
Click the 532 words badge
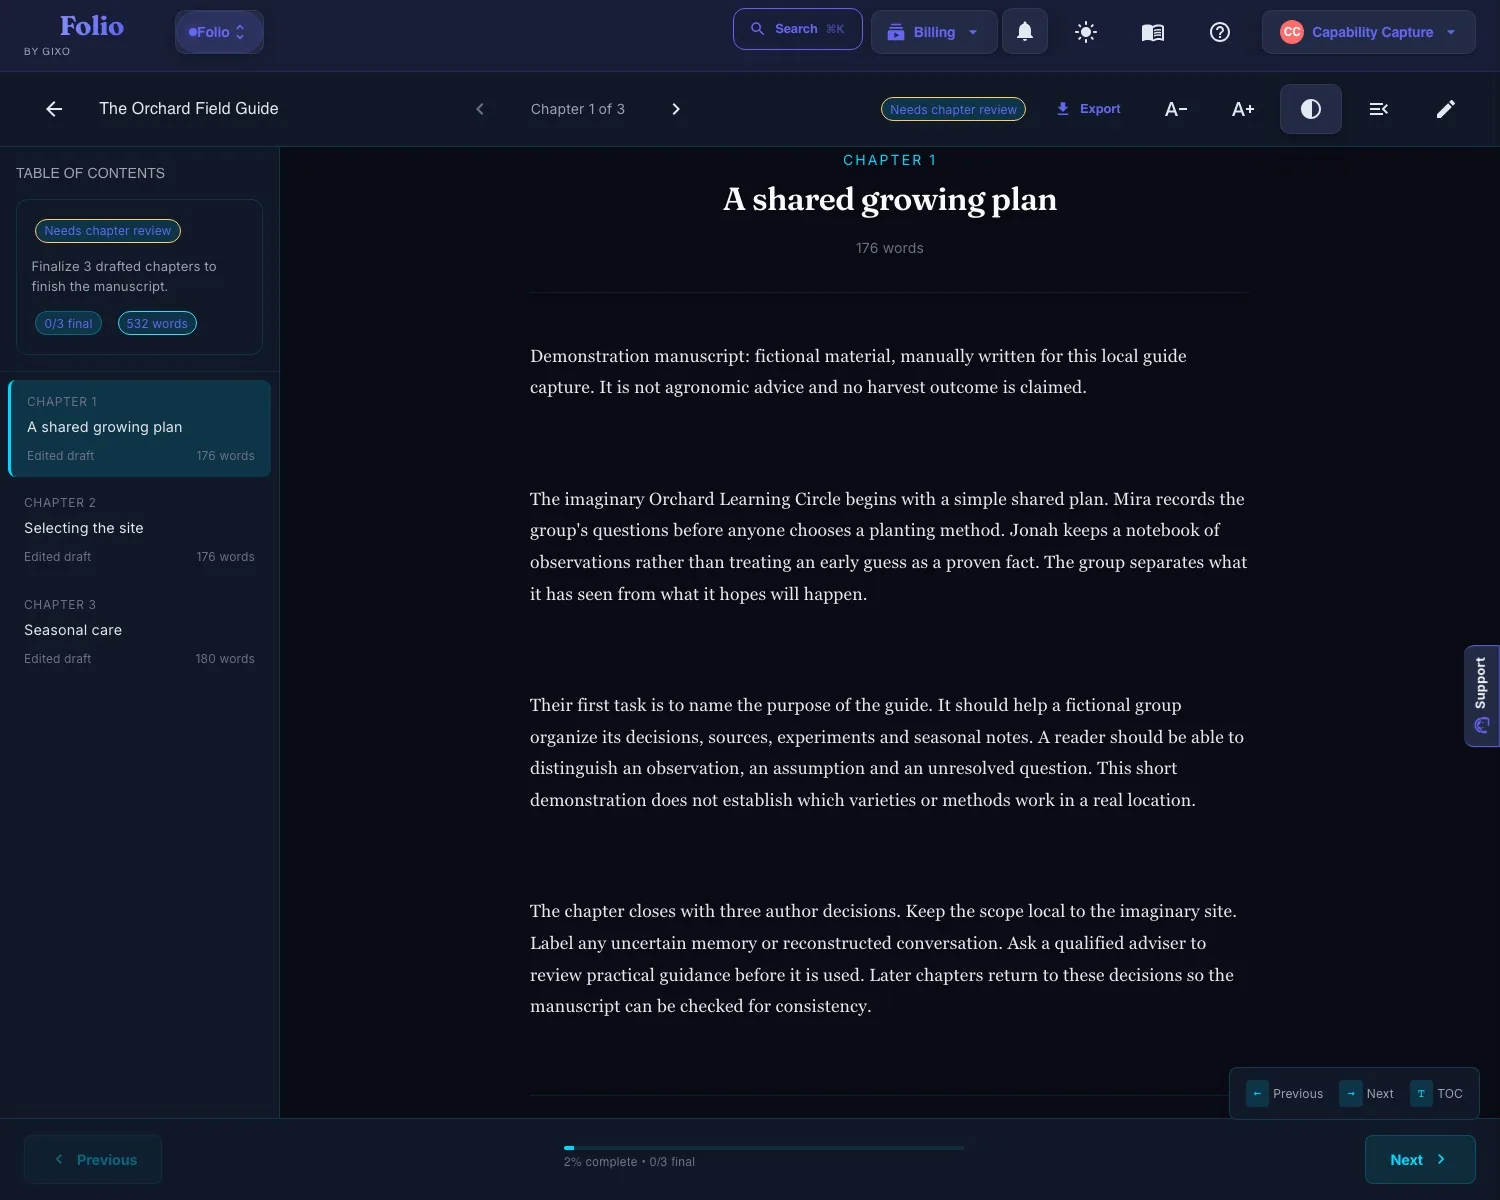[157, 324]
